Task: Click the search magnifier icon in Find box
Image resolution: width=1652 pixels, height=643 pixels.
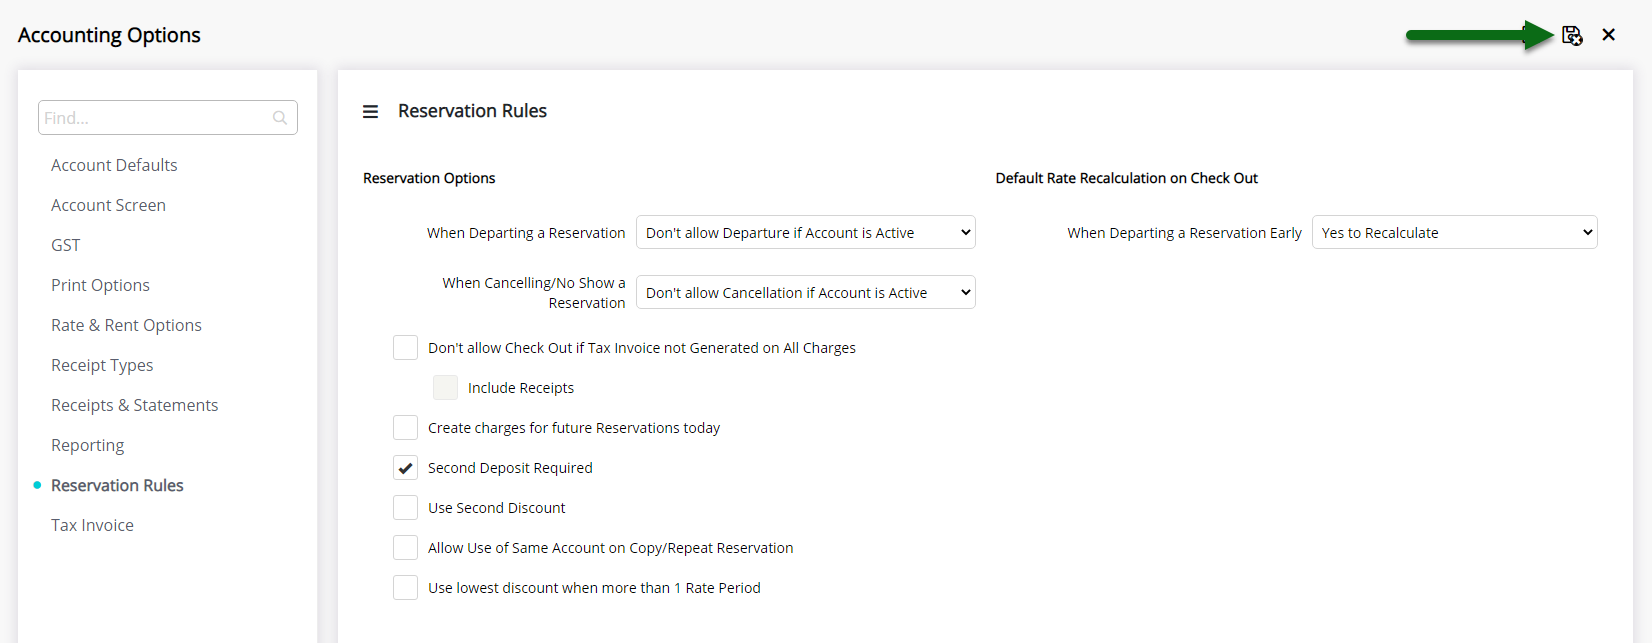Action: [280, 118]
